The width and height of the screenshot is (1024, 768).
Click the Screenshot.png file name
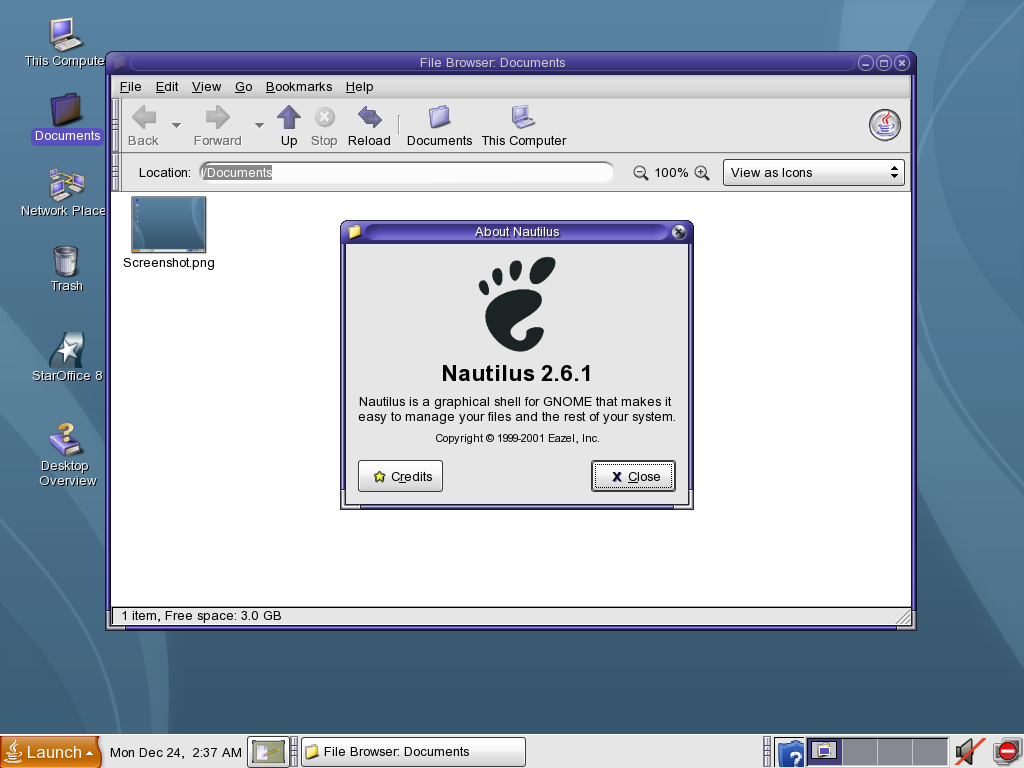[168, 263]
